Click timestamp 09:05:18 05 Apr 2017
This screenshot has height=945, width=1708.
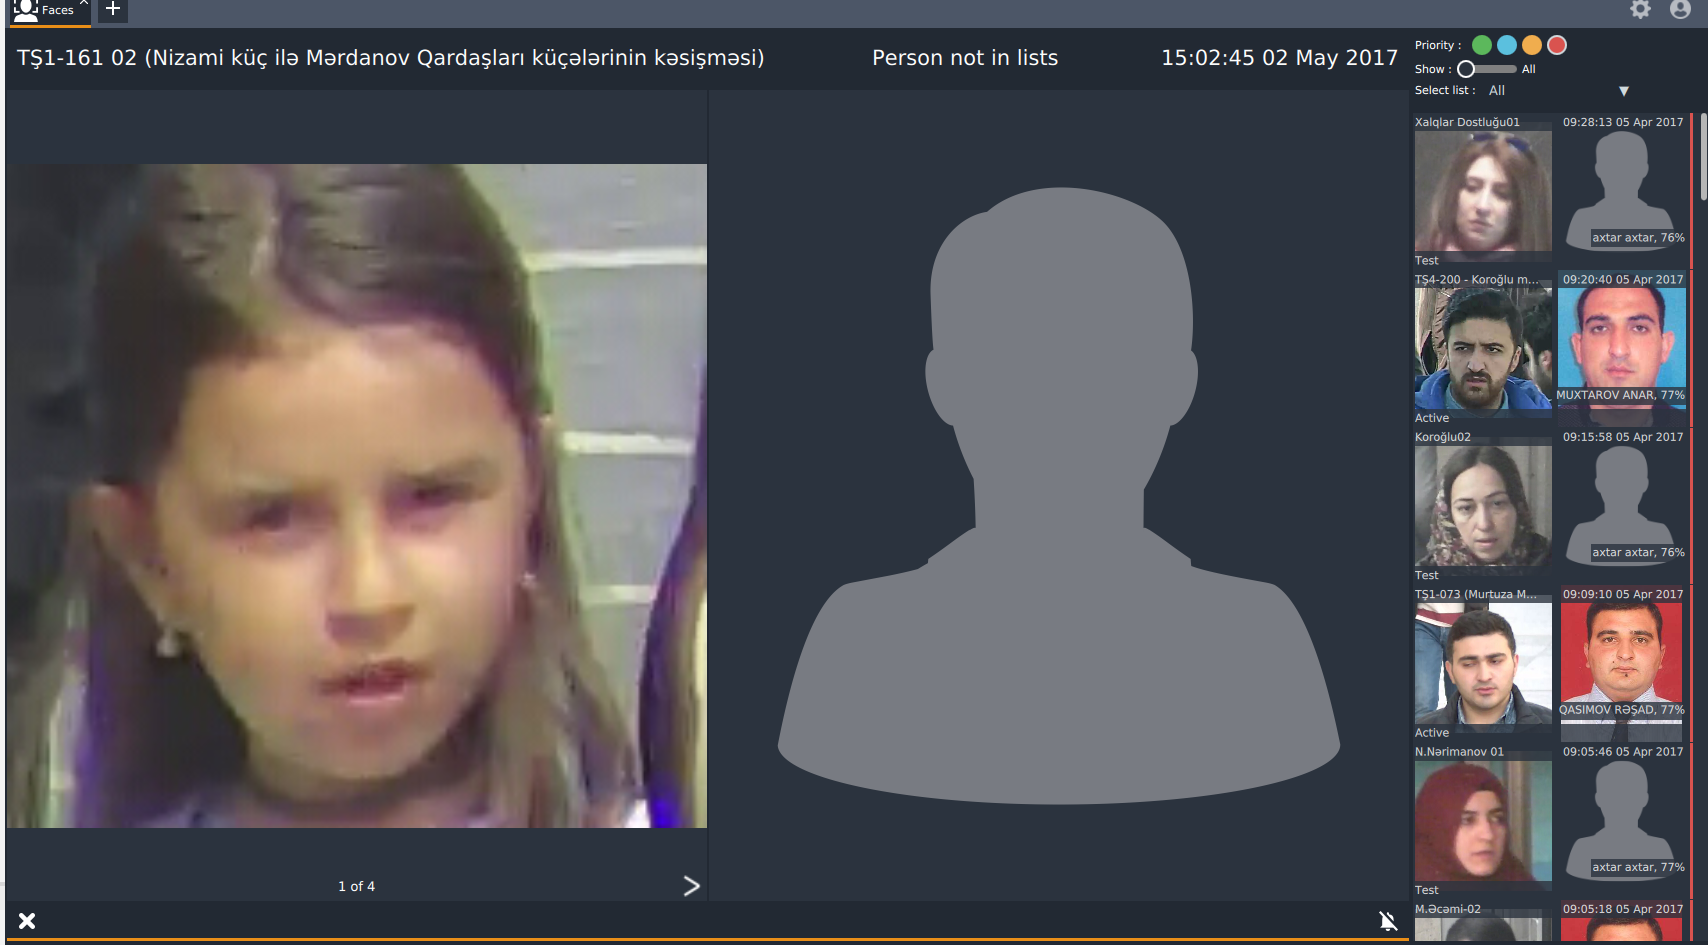pyautogui.click(x=1623, y=909)
